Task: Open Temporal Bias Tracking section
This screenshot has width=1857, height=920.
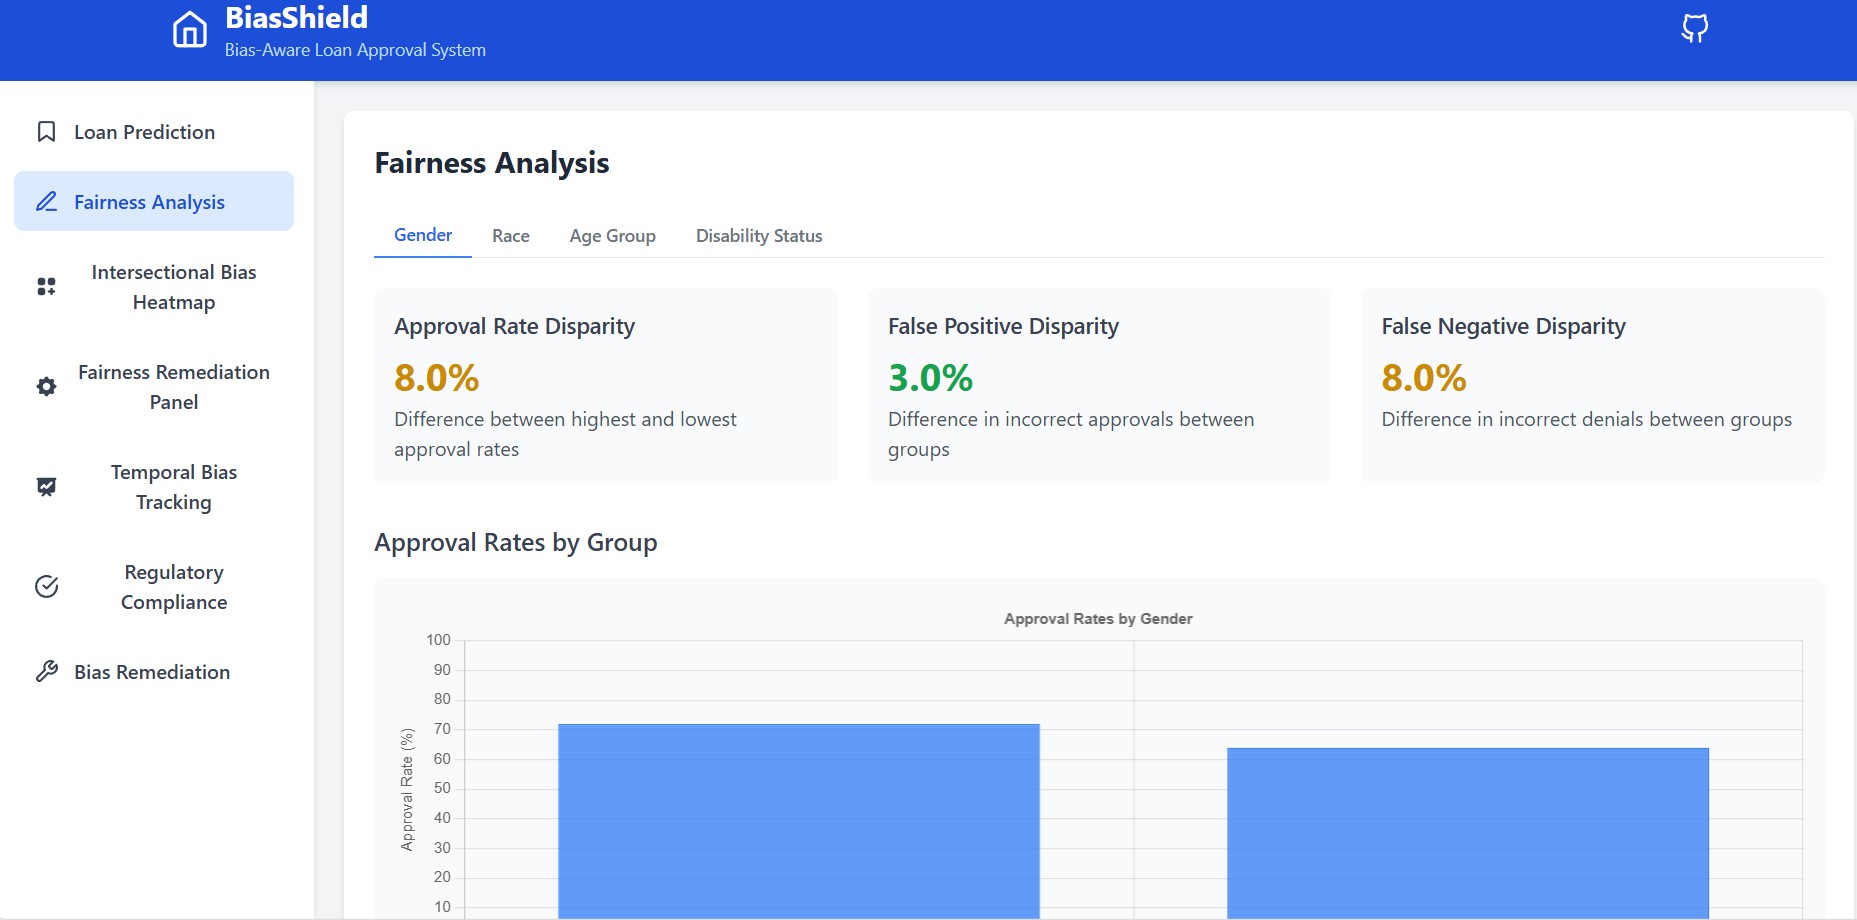Action: tap(154, 487)
